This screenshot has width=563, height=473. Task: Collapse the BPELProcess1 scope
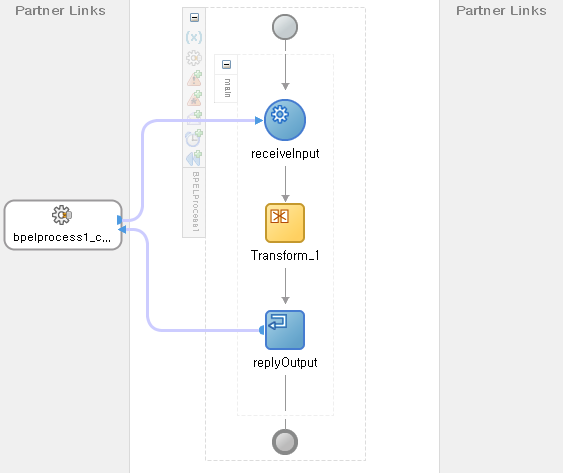coord(194,17)
